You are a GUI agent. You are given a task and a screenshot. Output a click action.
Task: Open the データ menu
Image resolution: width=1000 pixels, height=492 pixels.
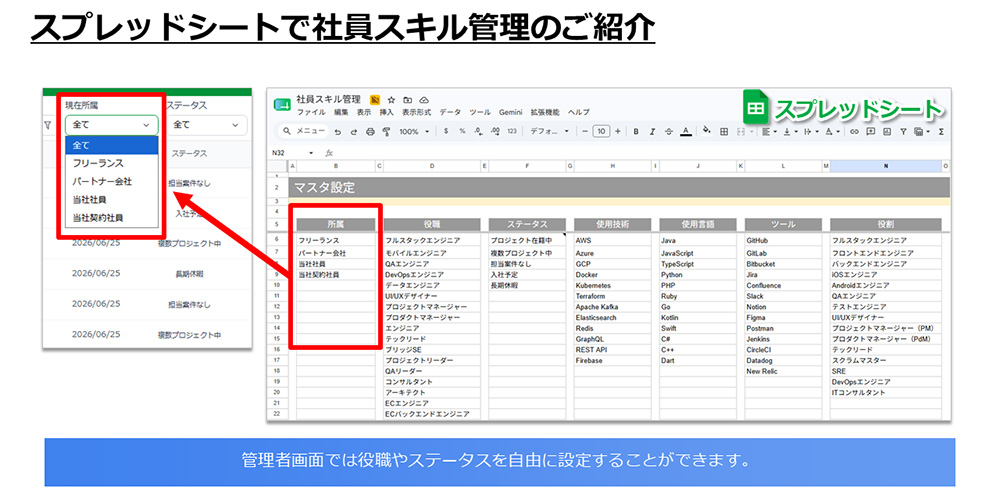click(450, 112)
